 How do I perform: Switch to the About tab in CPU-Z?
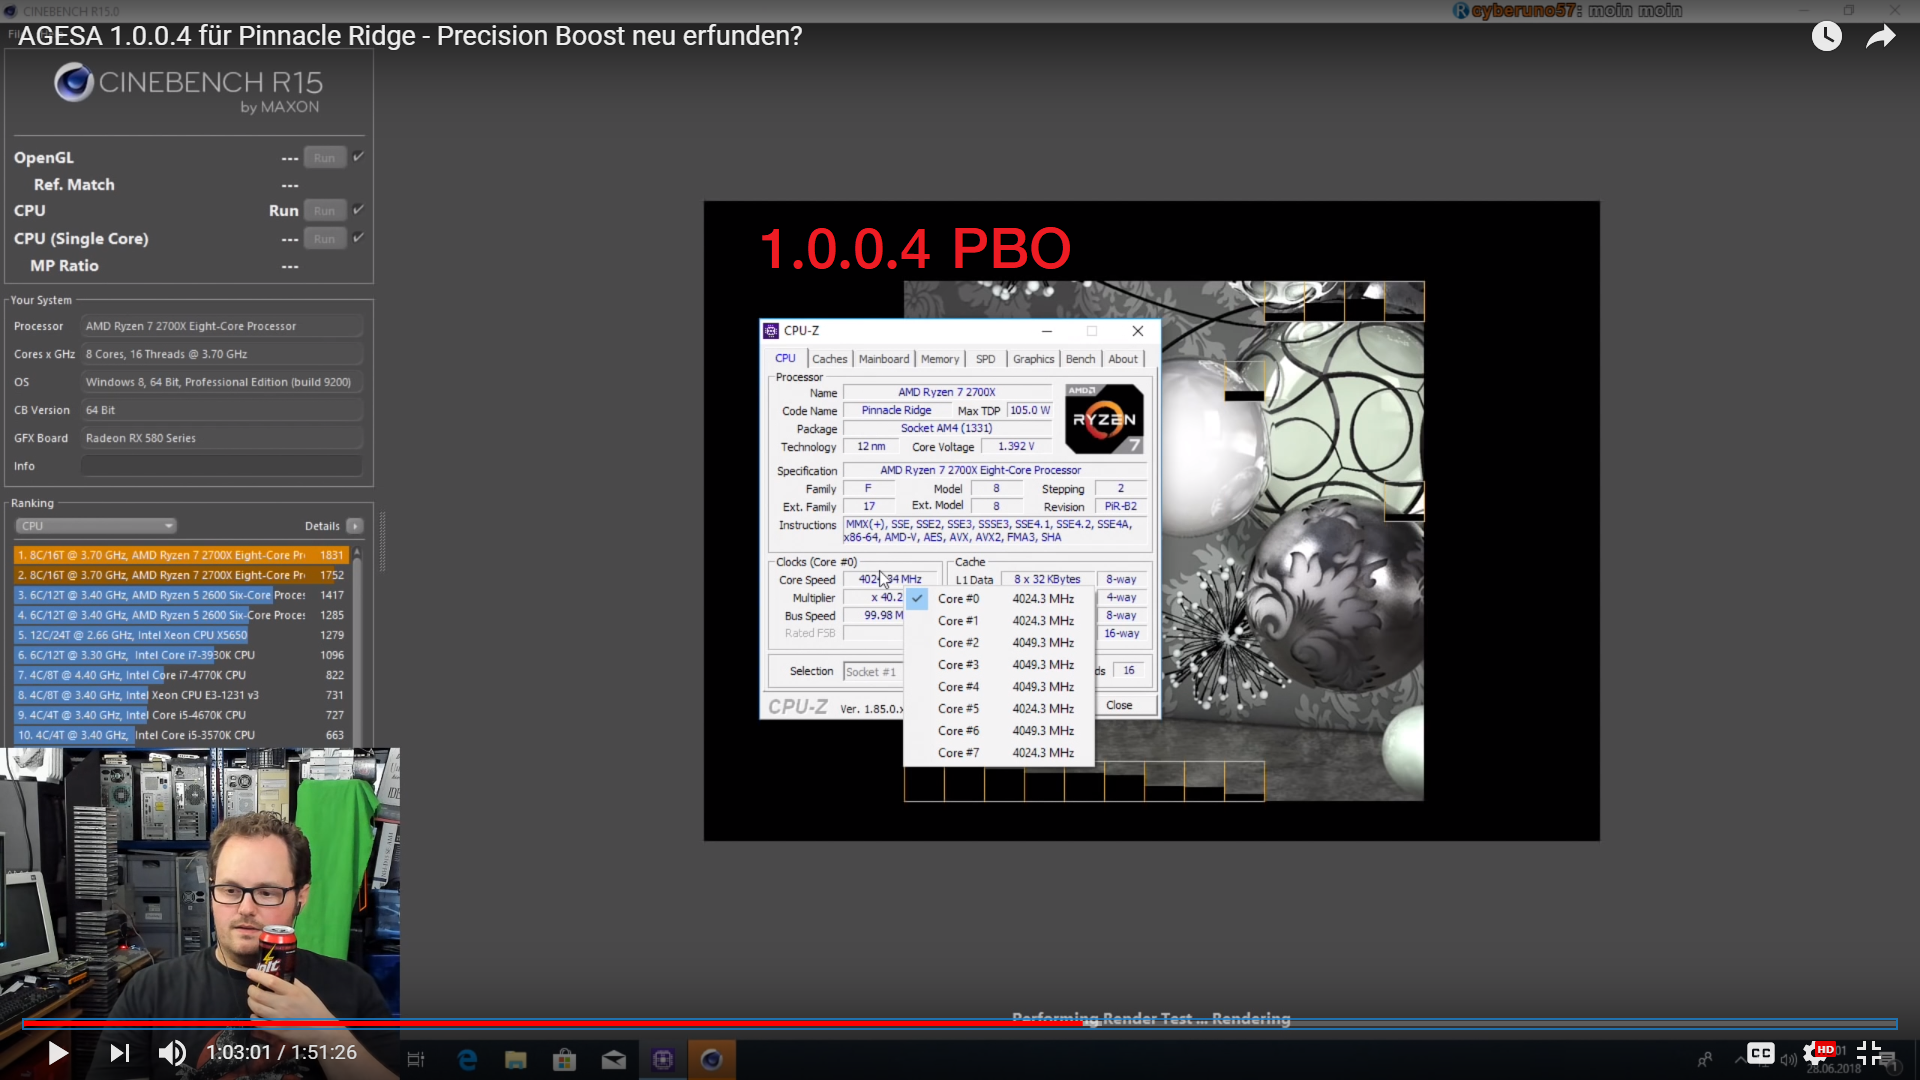pyautogui.click(x=1123, y=359)
